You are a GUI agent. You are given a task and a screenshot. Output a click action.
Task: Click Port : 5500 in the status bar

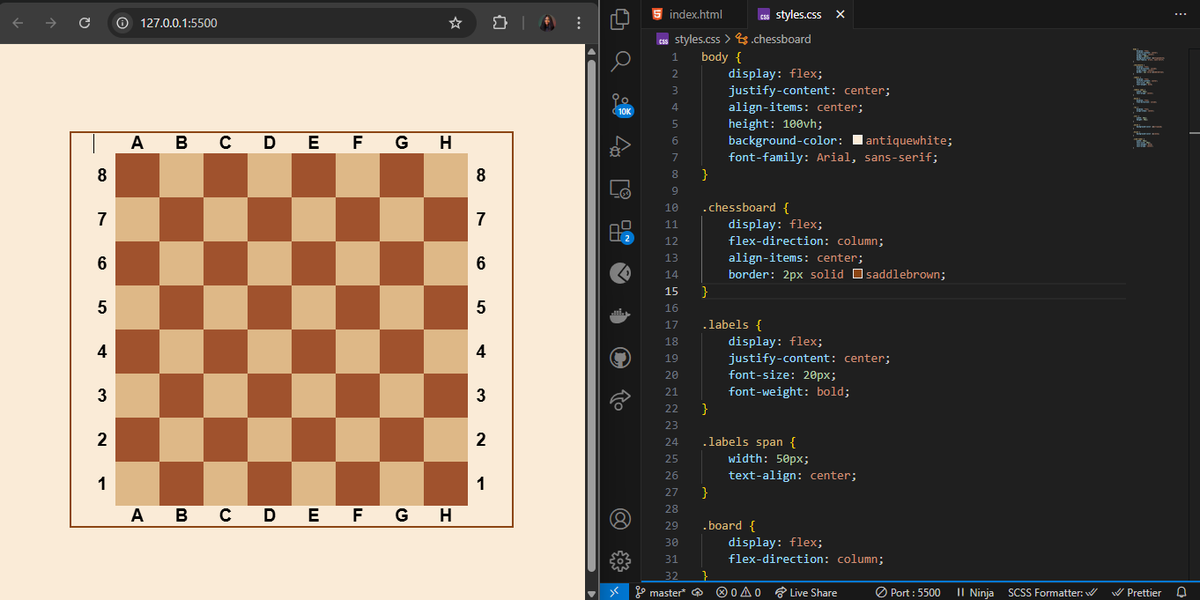pyautogui.click(x=908, y=592)
